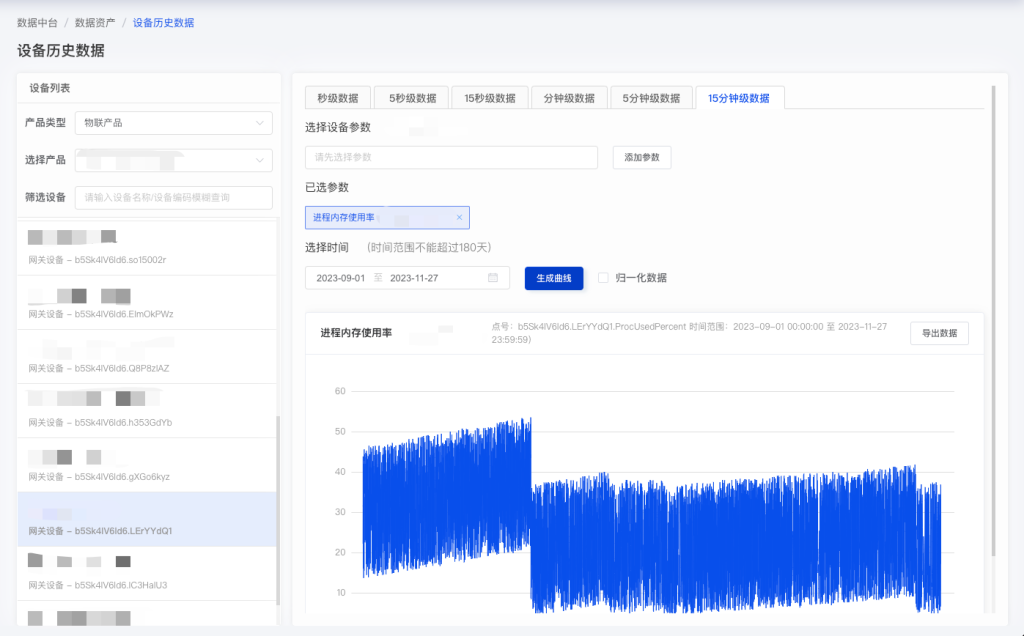
Task: Click the blue 进程内存使用率 data chart
Action: pos(650,500)
